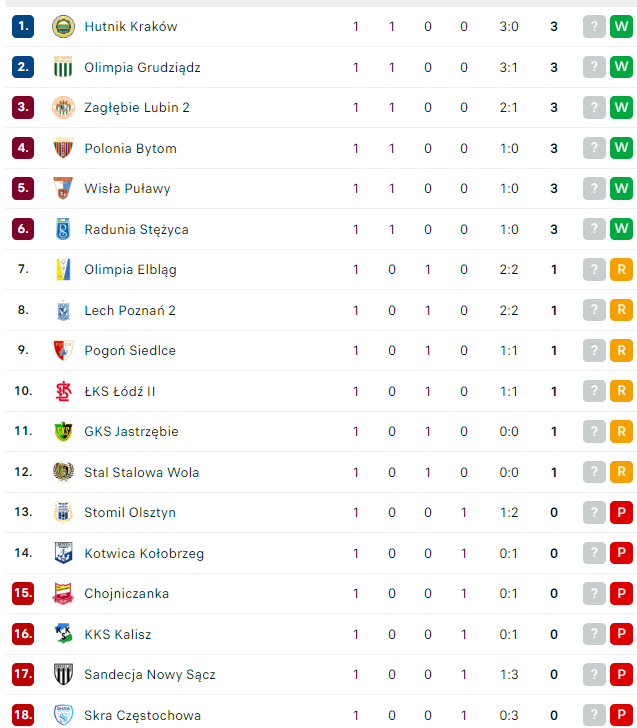Click Olimpia Elbląg's orange R form badge
637x728 pixels.
click(621, 269)
